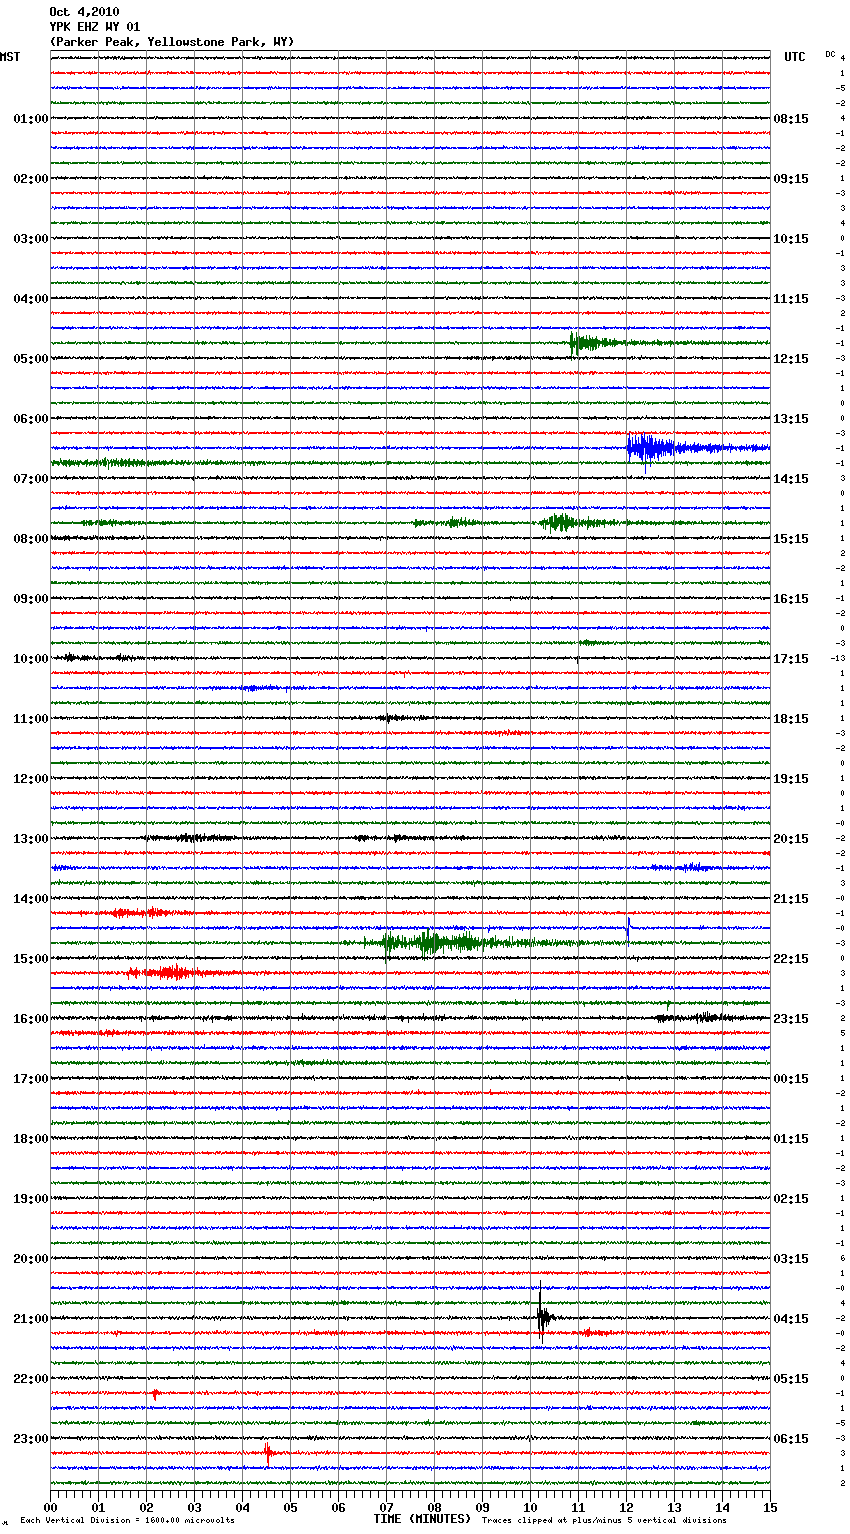Click the 13:15 UTC time label

pyautogui.click(x=791, y=419)
